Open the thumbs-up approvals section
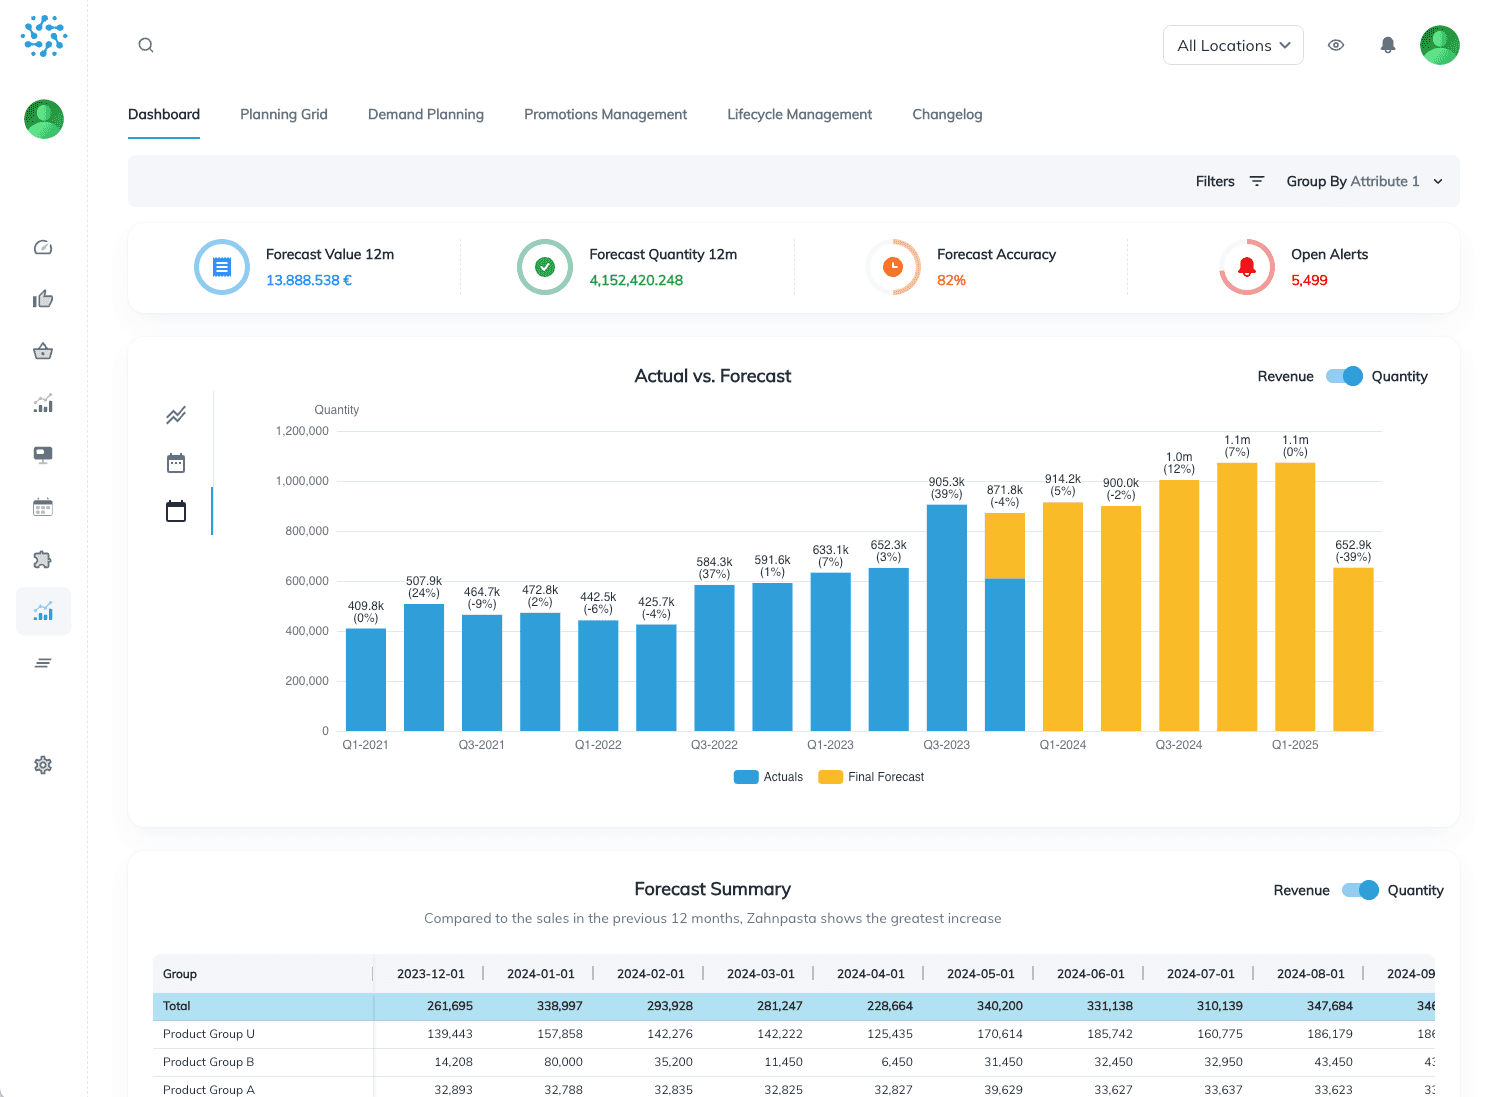Viewport: 1498px width, 1097px height. click(43, 298)
